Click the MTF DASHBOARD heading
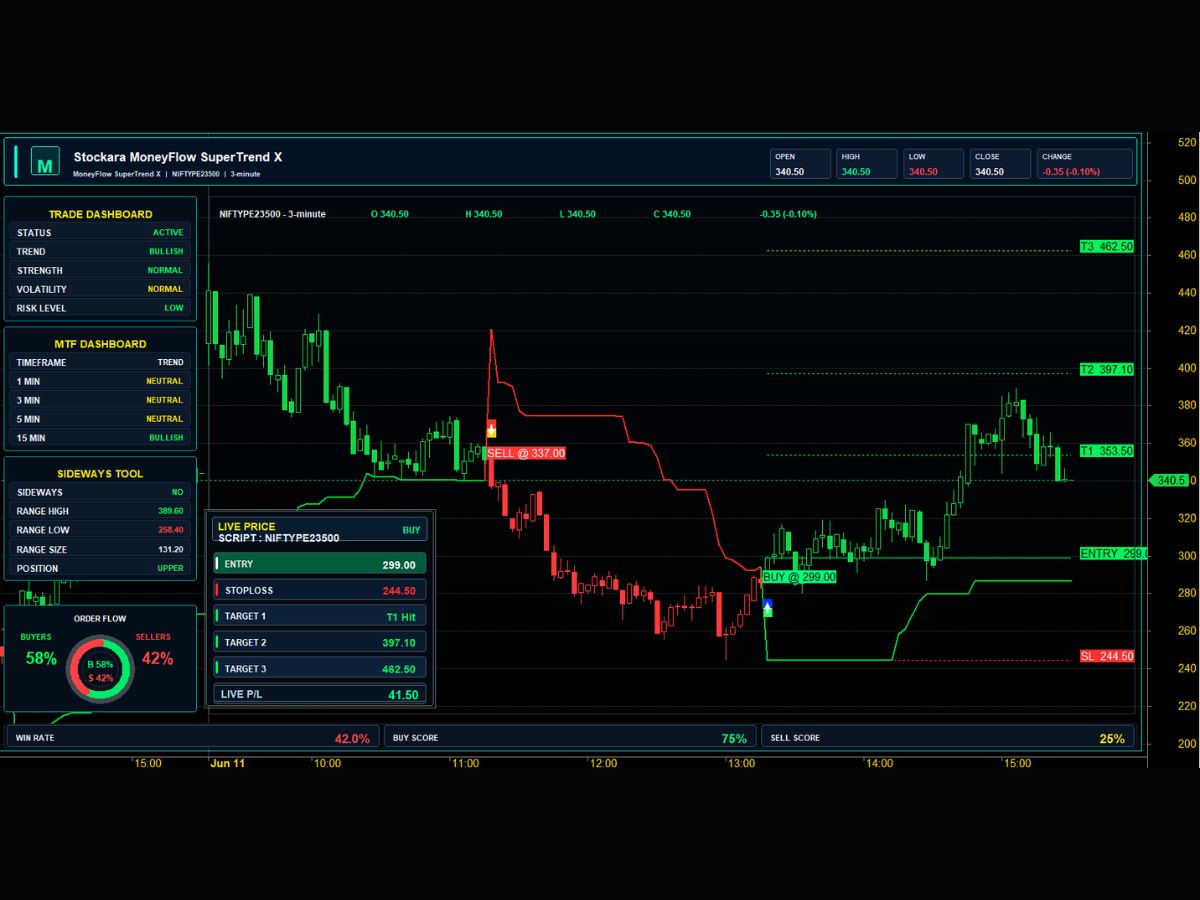1200x900 pixels. [100, 344]
